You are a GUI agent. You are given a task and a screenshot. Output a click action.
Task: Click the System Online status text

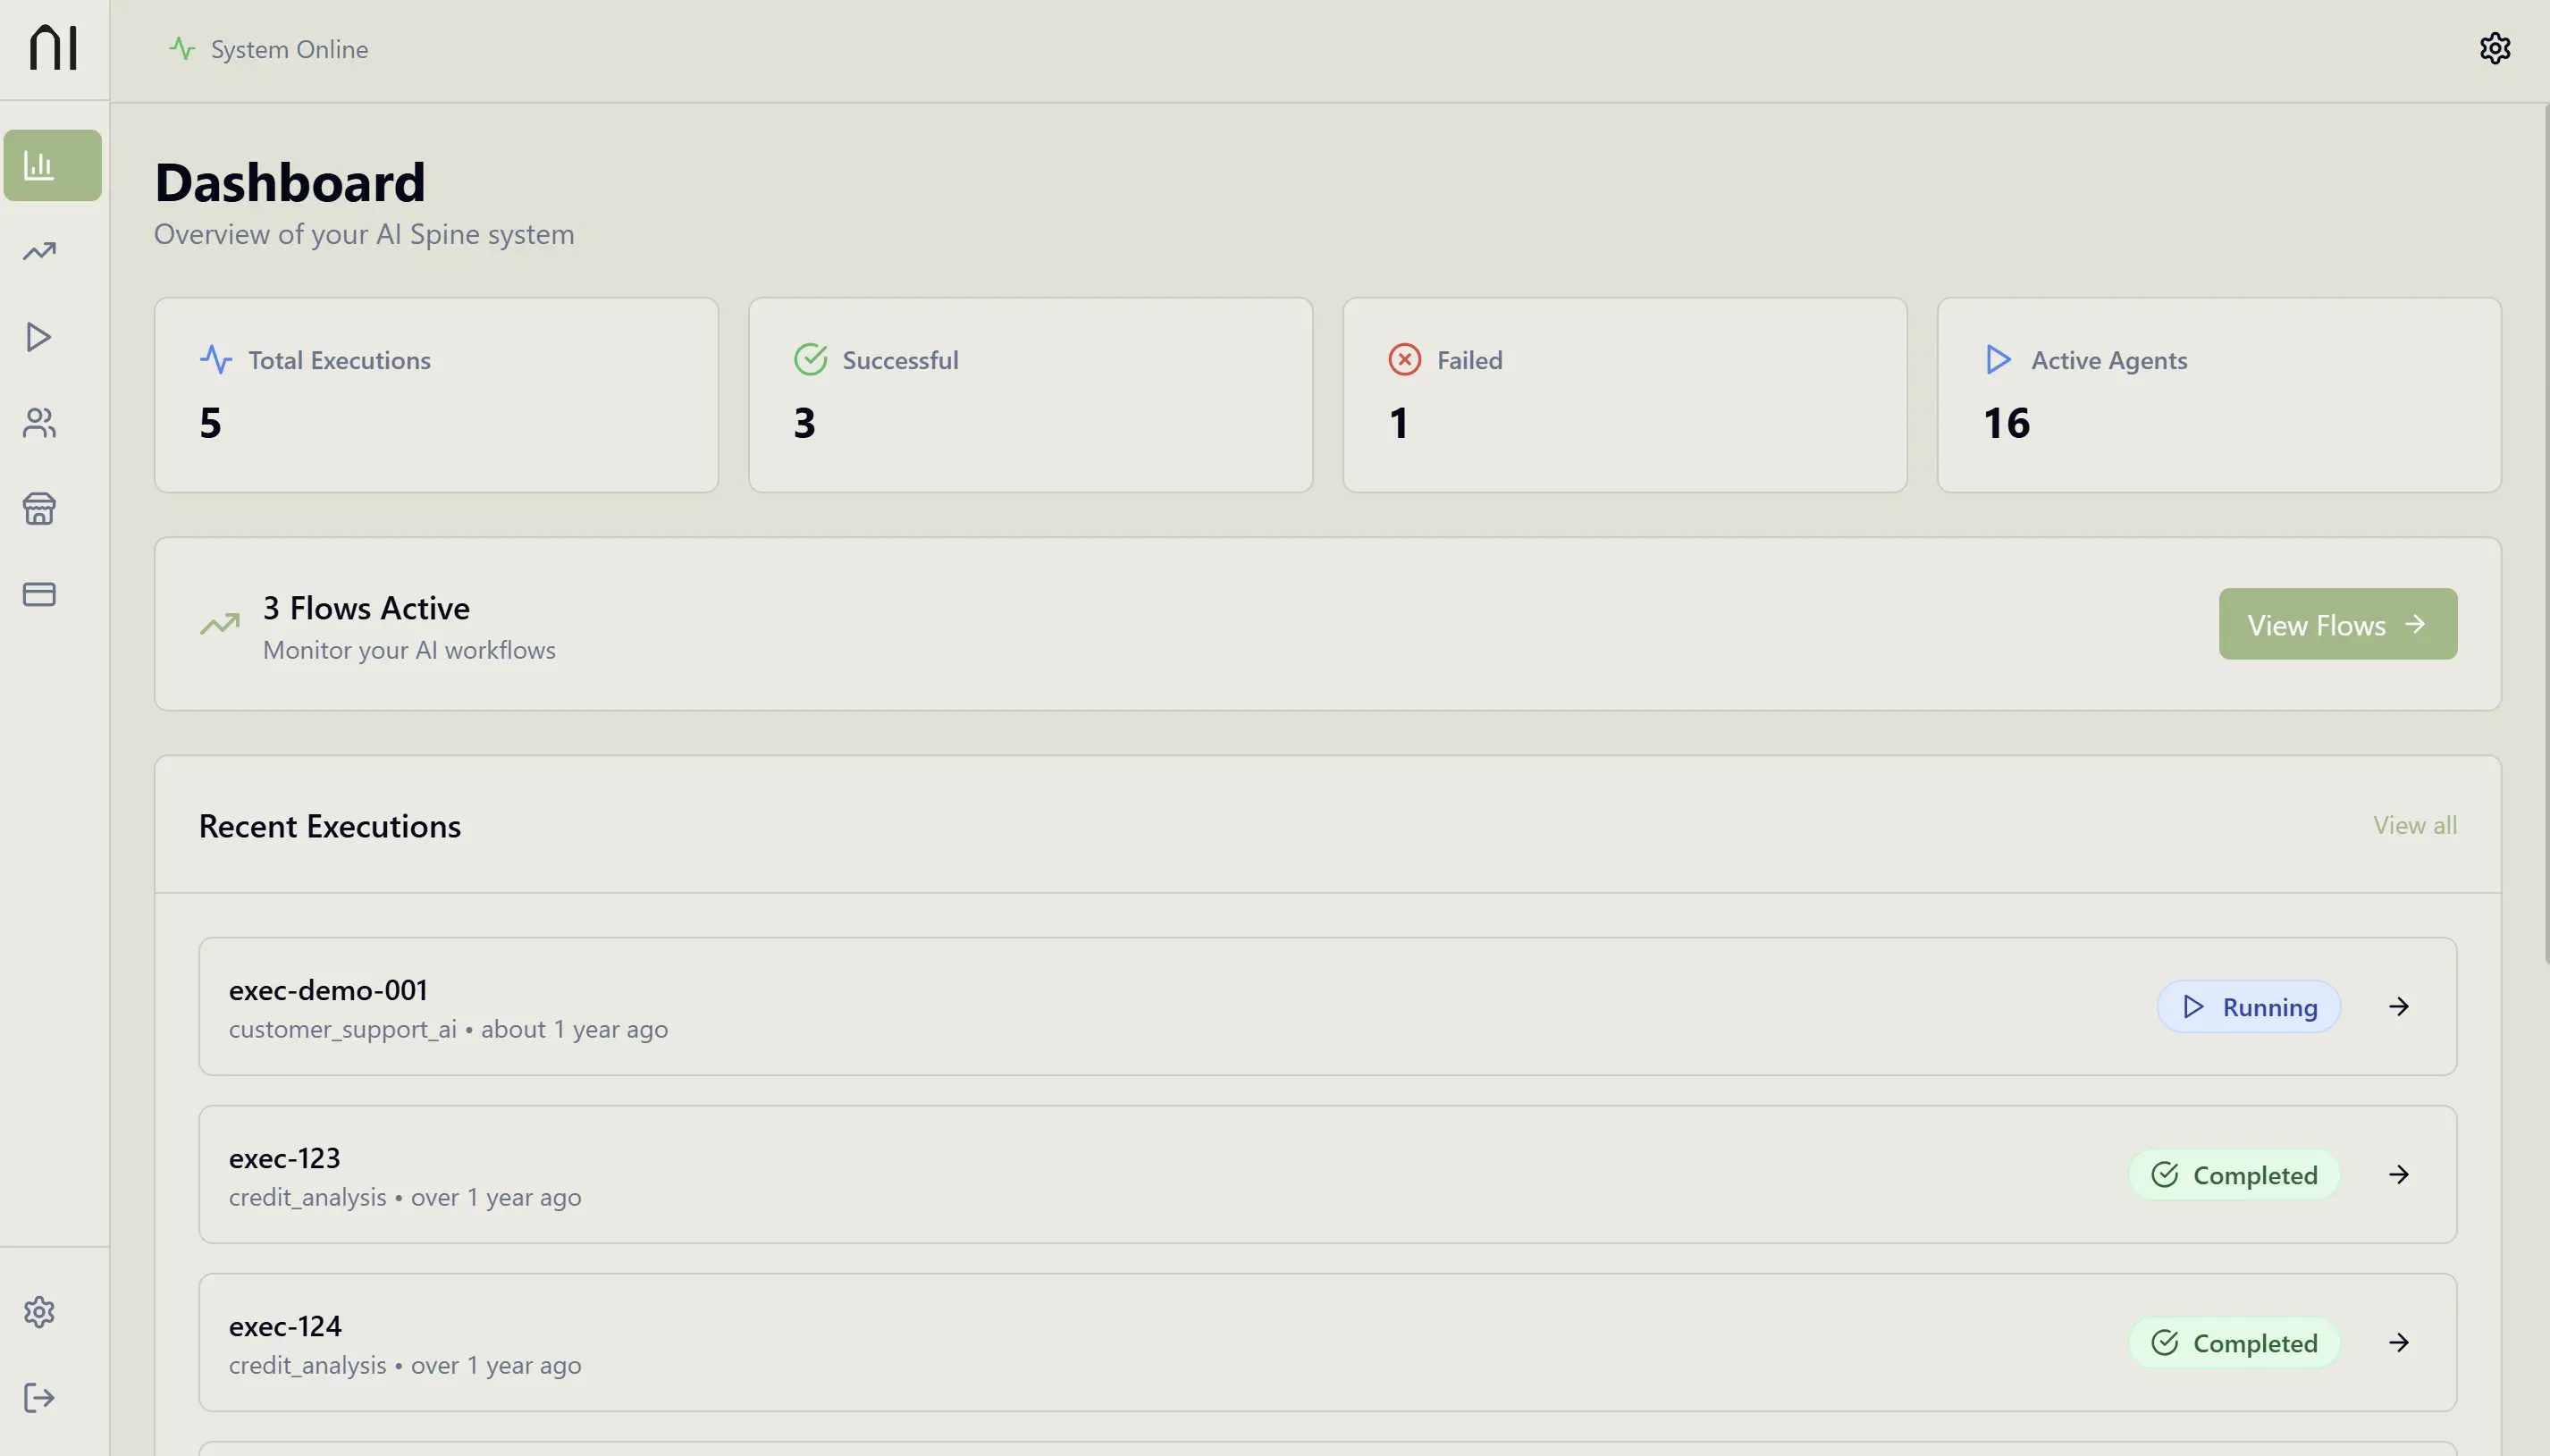click(289, 49)
